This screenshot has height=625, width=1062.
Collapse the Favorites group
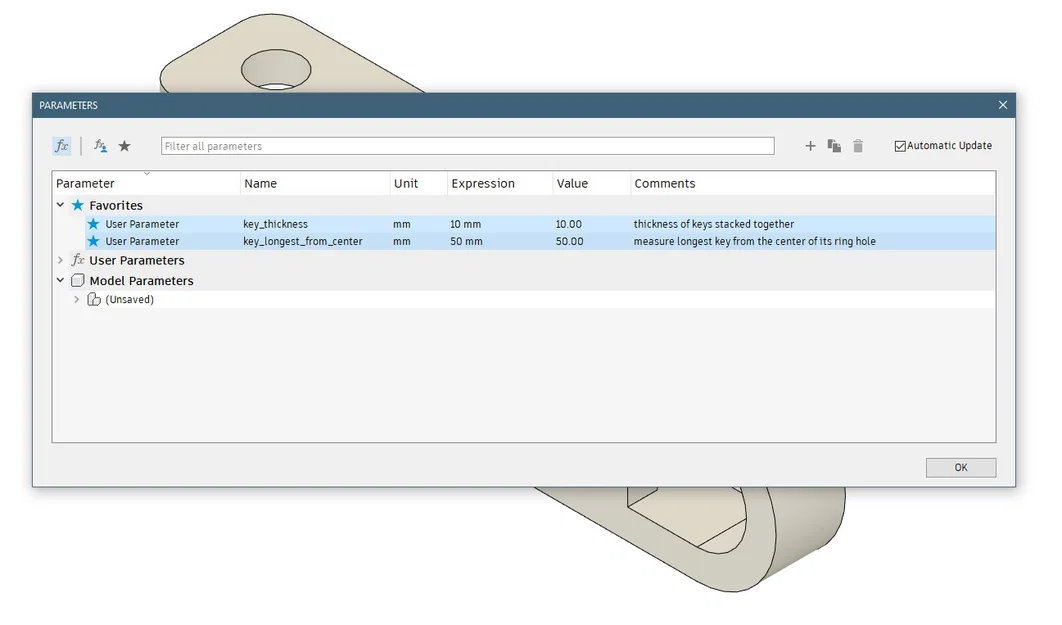click(60, 204)
